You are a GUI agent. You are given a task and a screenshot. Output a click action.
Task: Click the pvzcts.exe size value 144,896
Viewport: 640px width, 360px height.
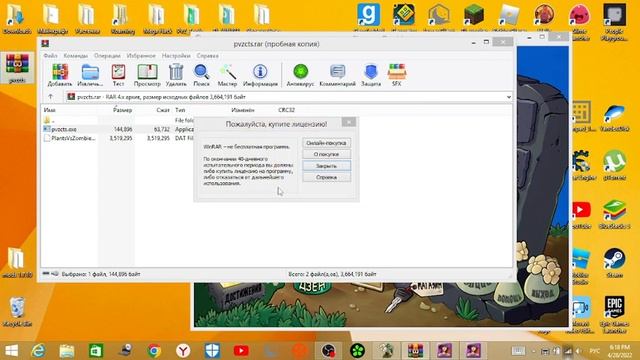point(123,129)
